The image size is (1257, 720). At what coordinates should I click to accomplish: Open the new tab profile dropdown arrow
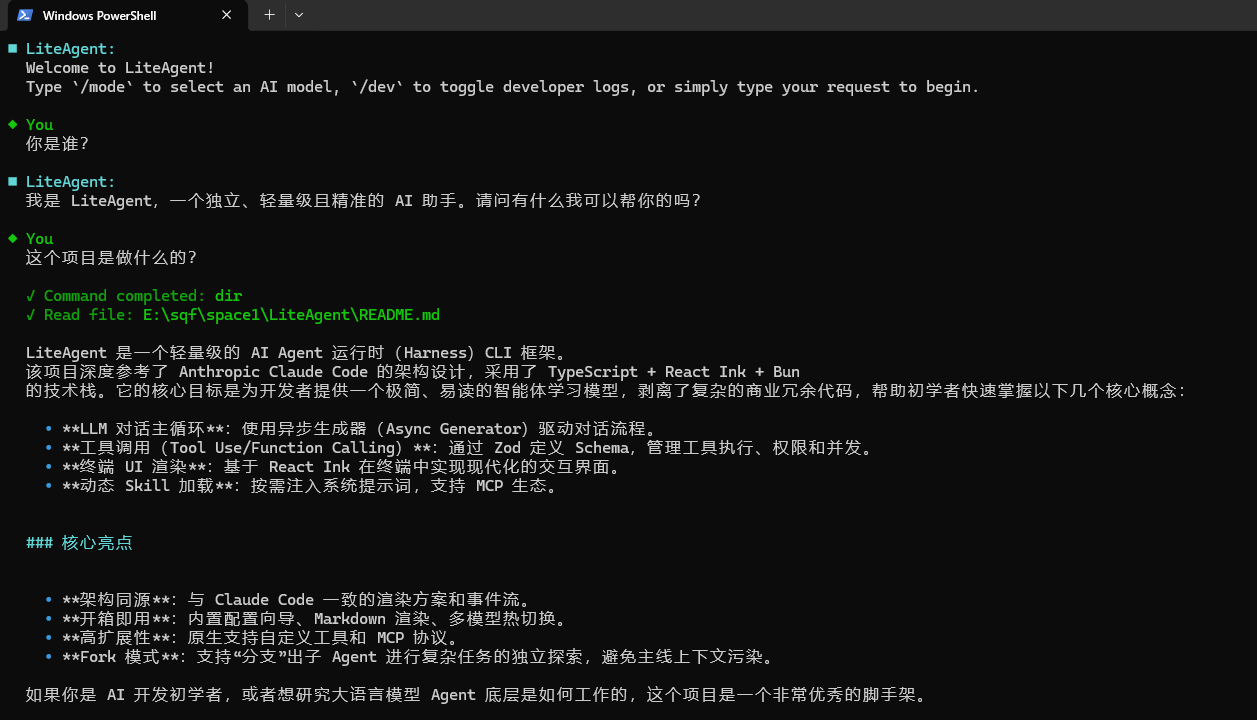[298, 15]
